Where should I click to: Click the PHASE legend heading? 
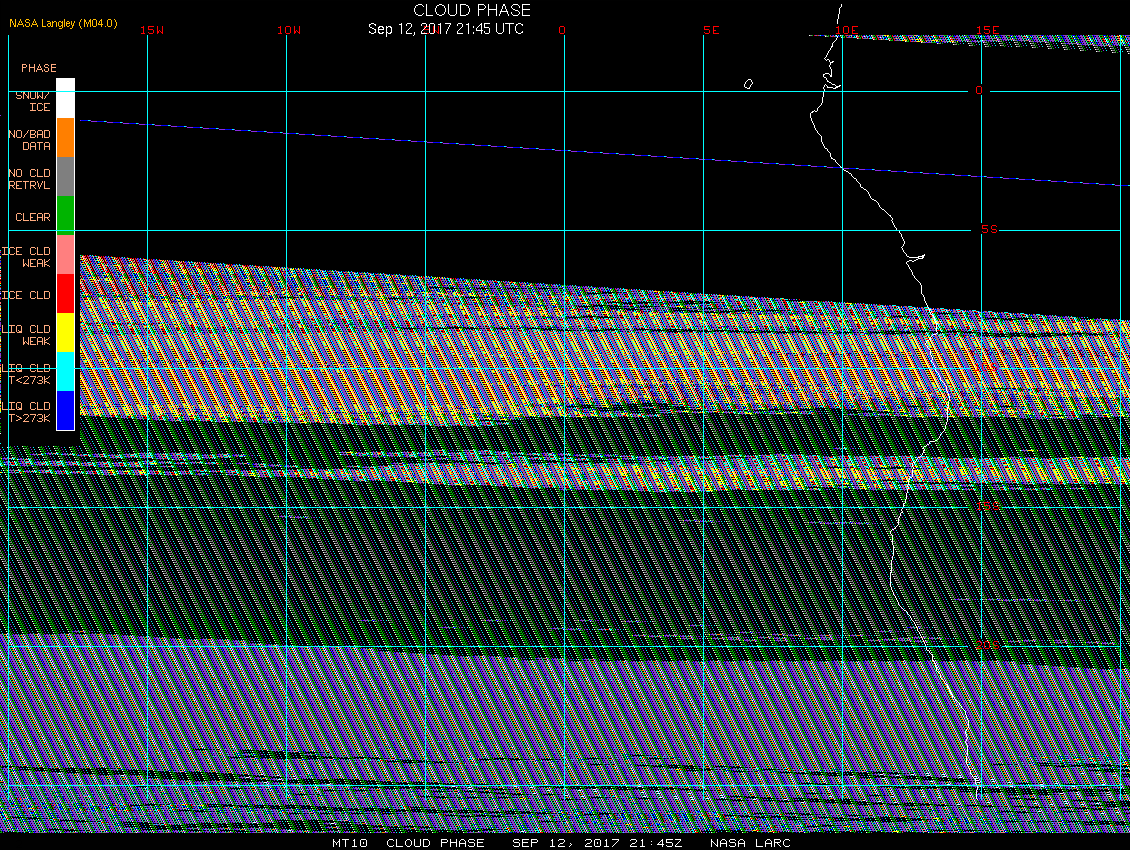tap(39, 68)
